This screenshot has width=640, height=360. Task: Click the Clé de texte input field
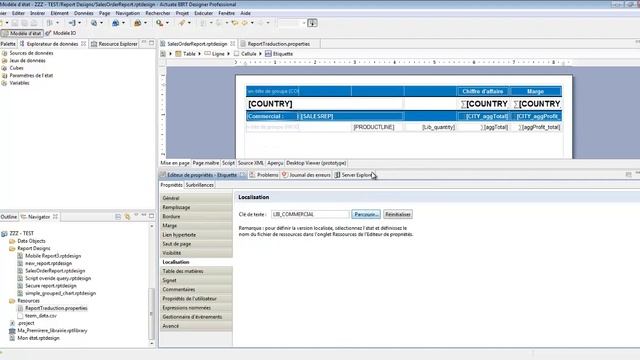[x=310, y=214]
